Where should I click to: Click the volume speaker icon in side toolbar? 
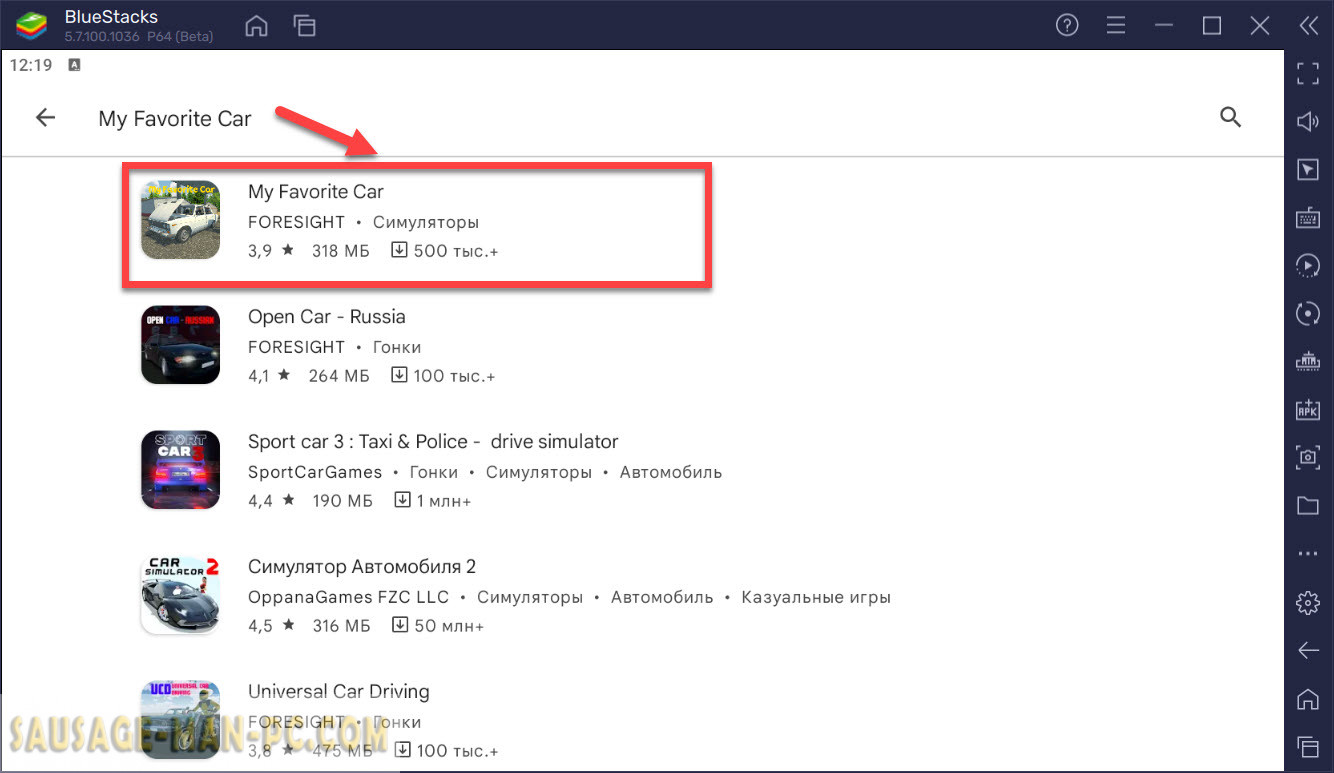[1308, 121]
